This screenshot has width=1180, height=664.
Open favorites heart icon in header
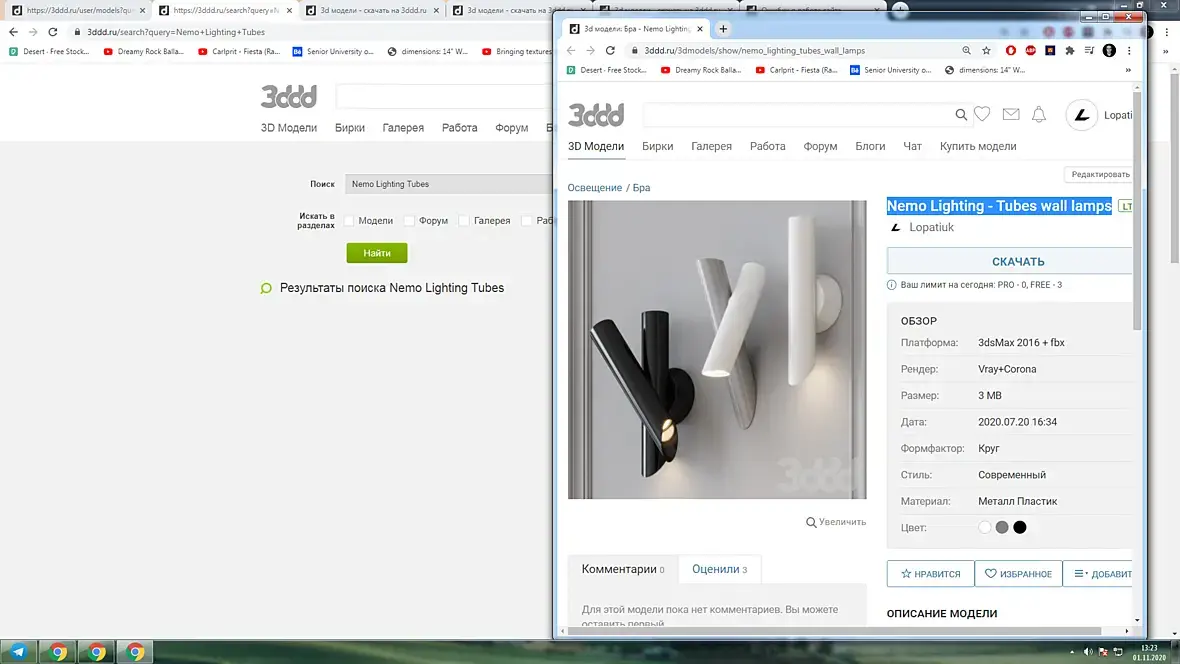point(982,114)
